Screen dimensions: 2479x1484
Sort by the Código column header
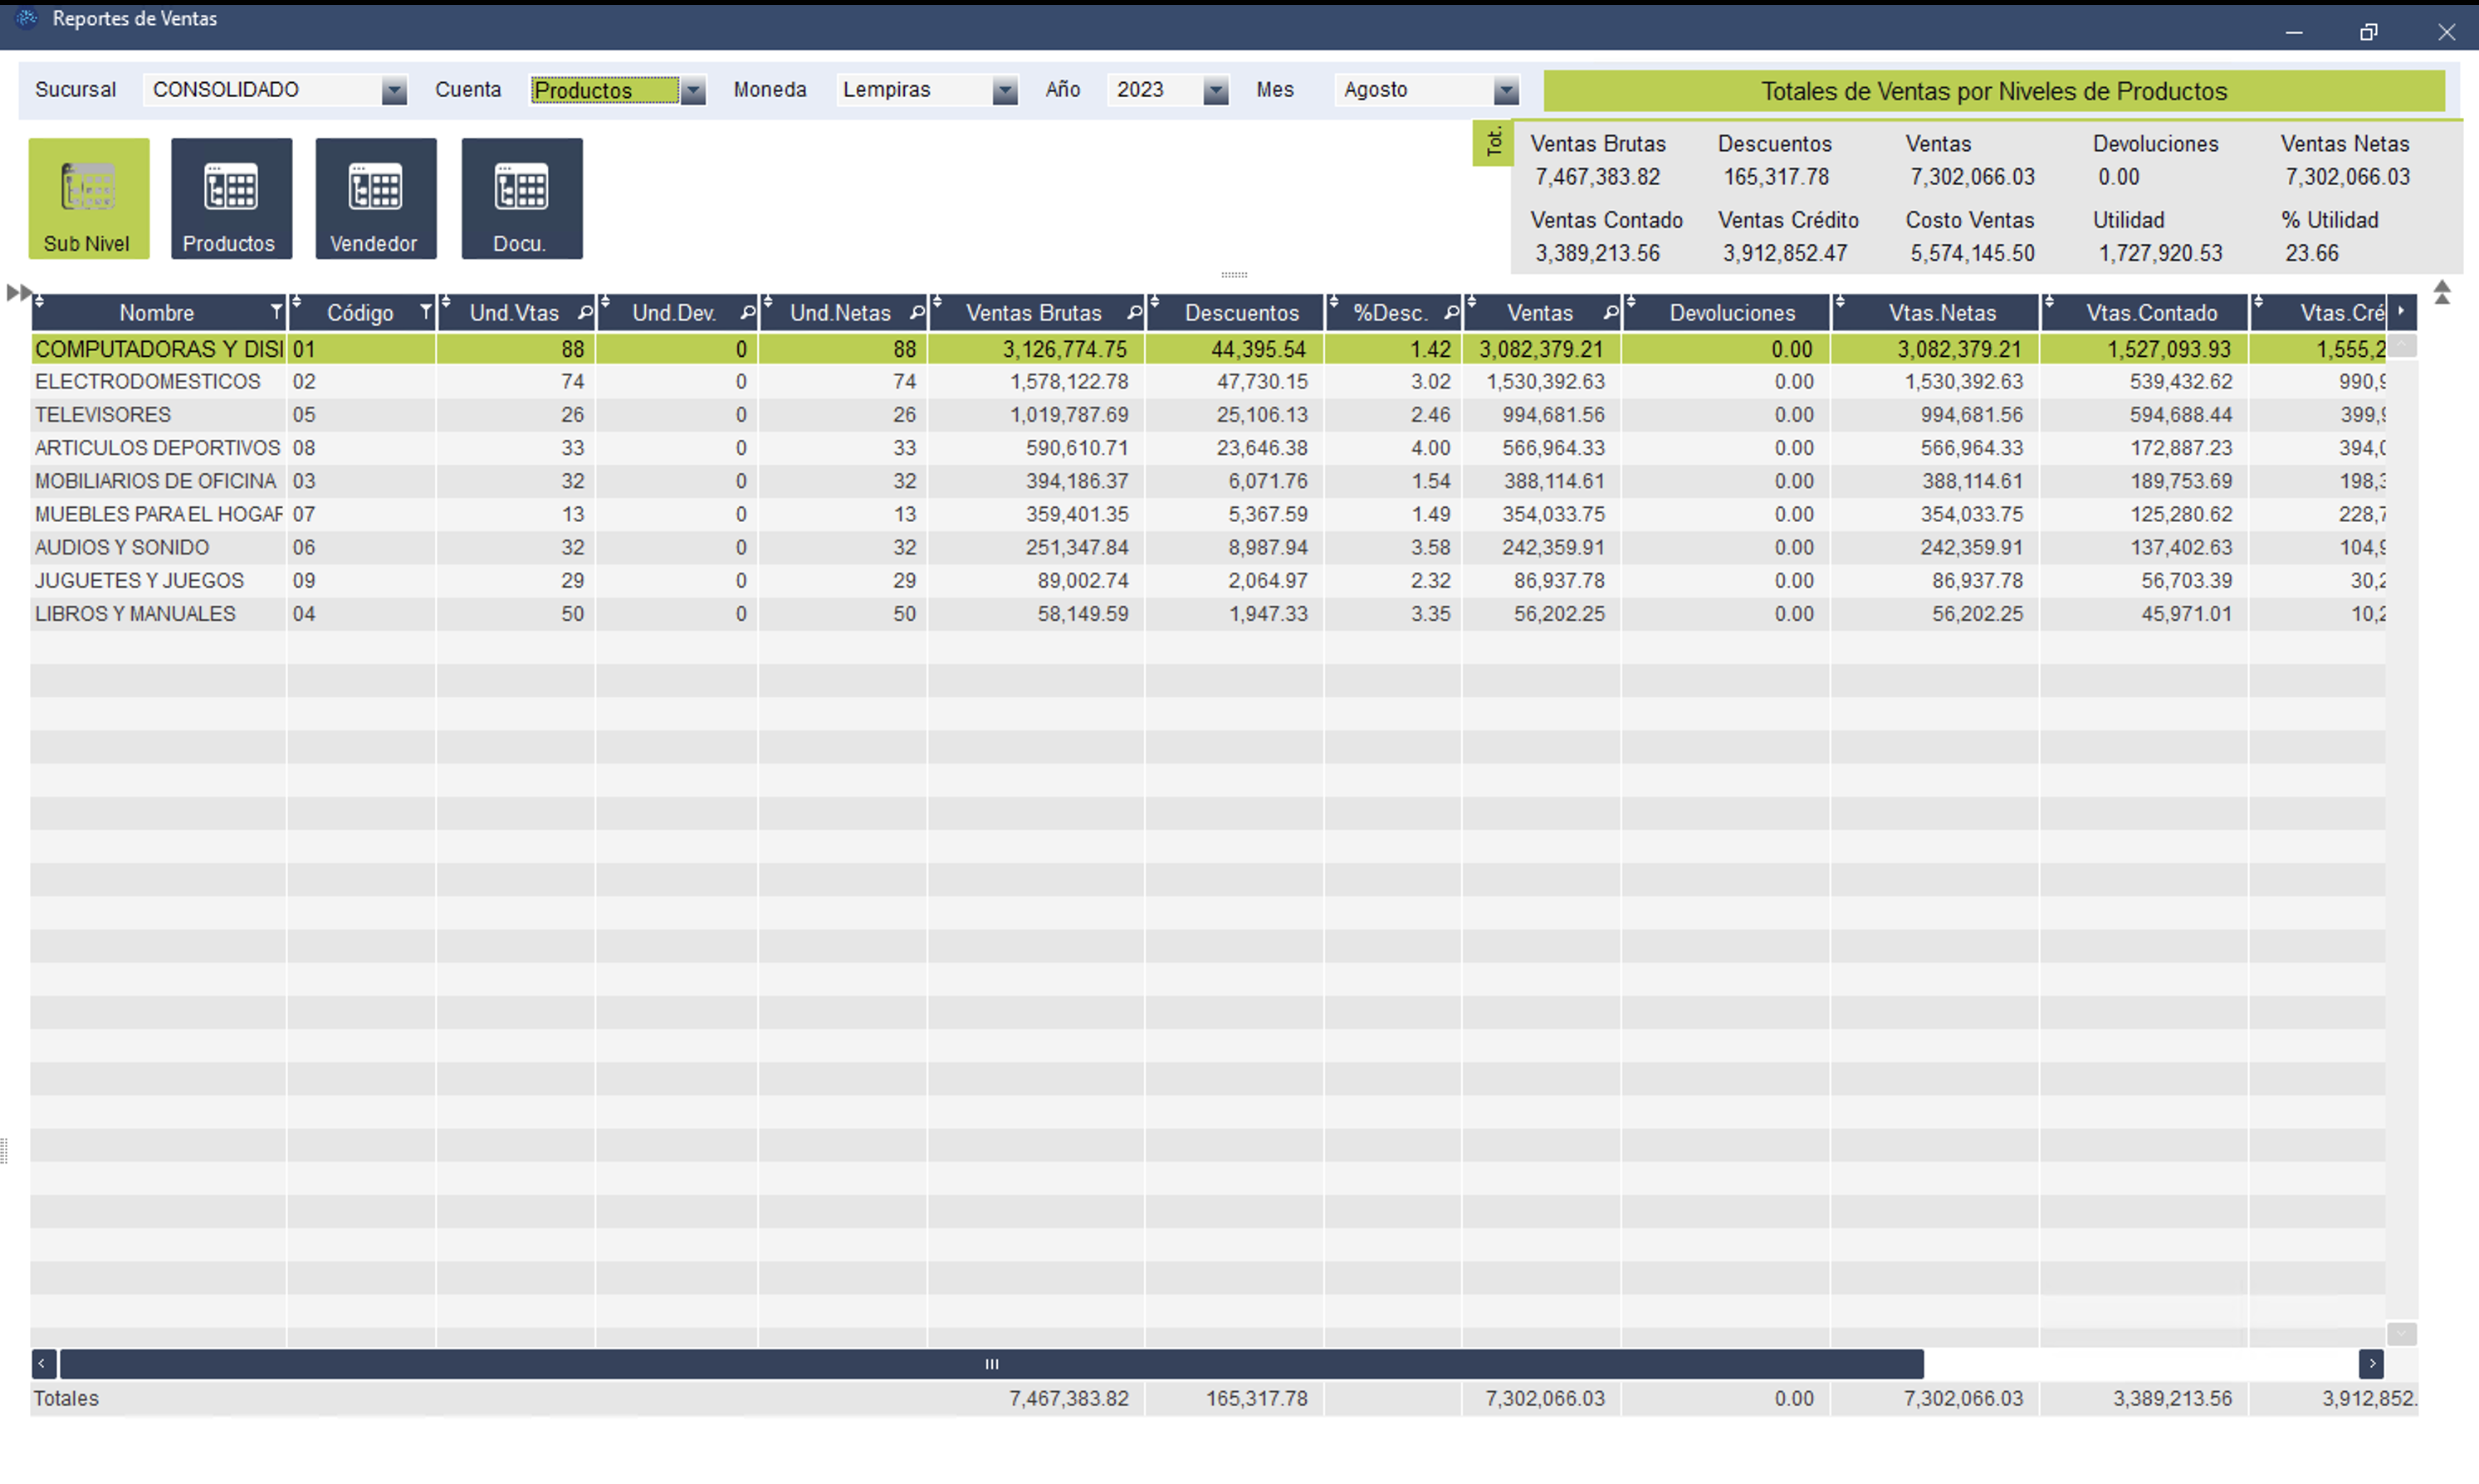[362, 312]
